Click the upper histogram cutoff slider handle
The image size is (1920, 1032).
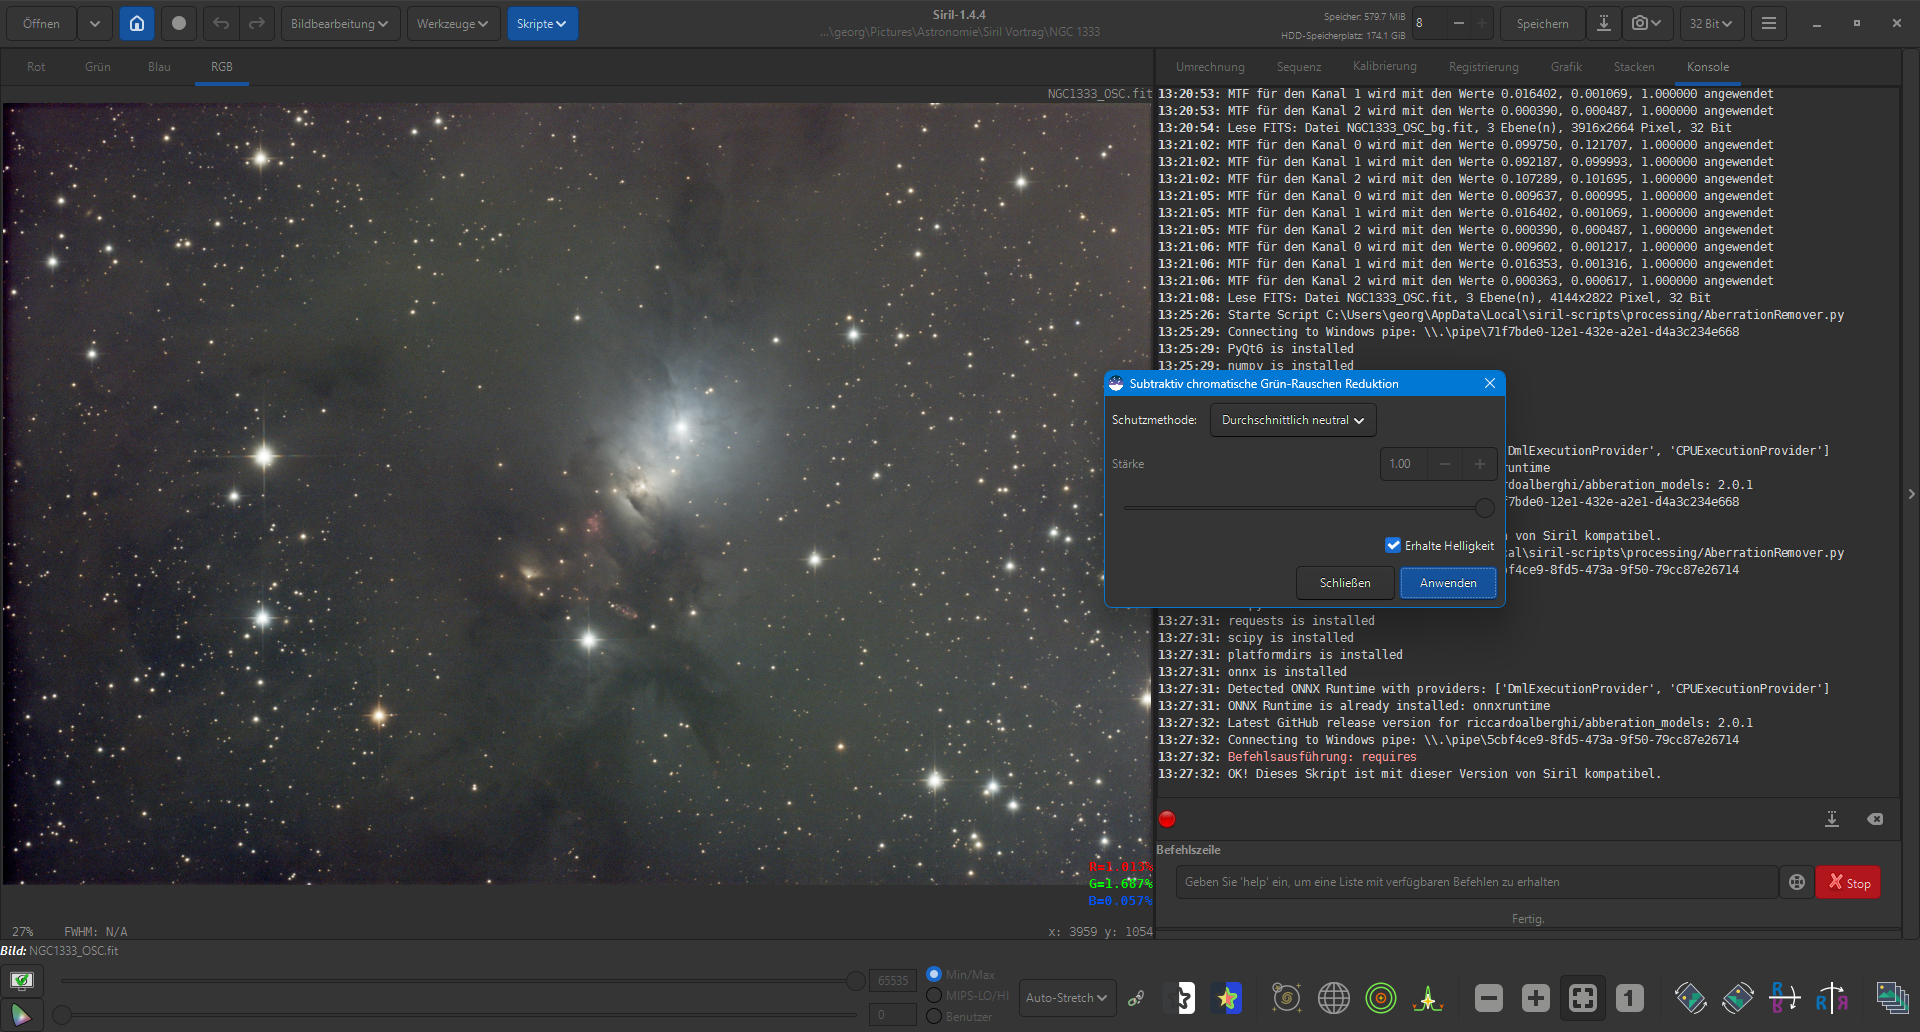(x=856, y=981)
